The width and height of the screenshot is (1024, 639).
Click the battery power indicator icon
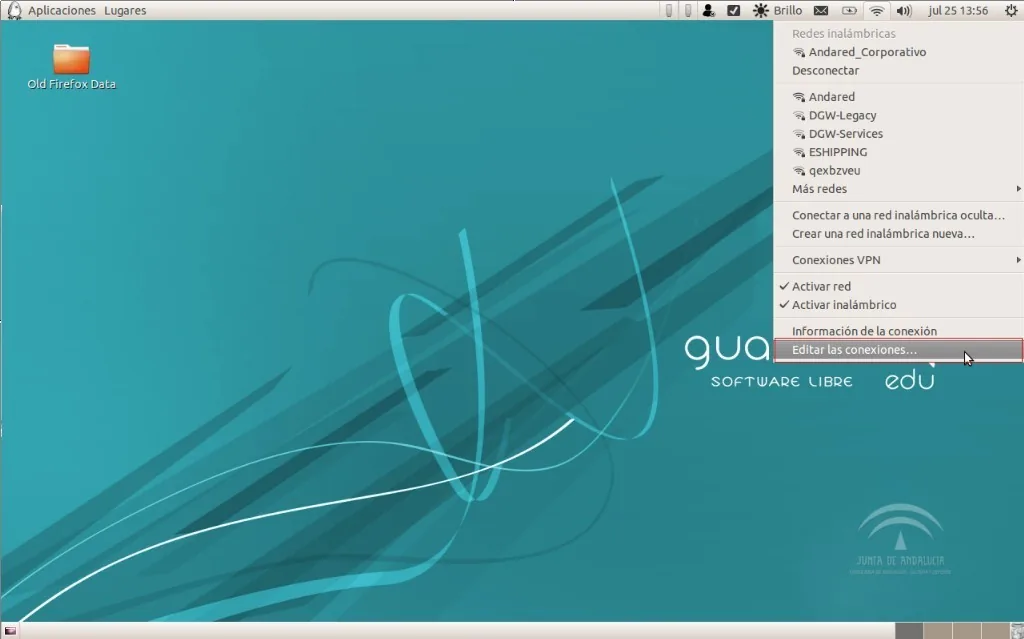pos(849,10)
